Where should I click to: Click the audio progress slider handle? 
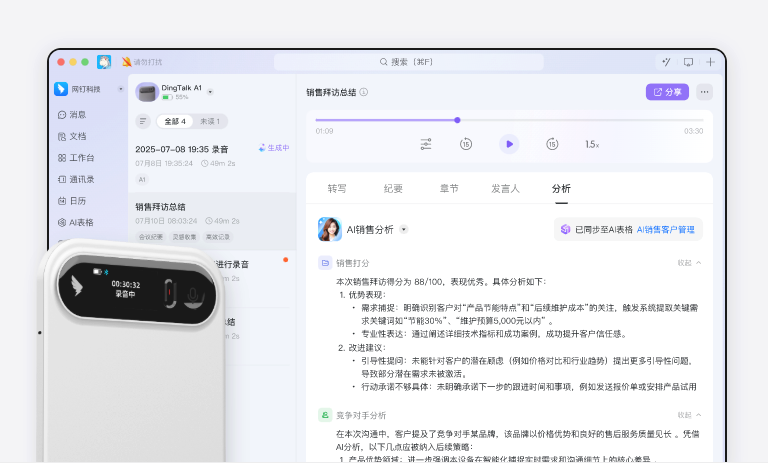point(457,120)
